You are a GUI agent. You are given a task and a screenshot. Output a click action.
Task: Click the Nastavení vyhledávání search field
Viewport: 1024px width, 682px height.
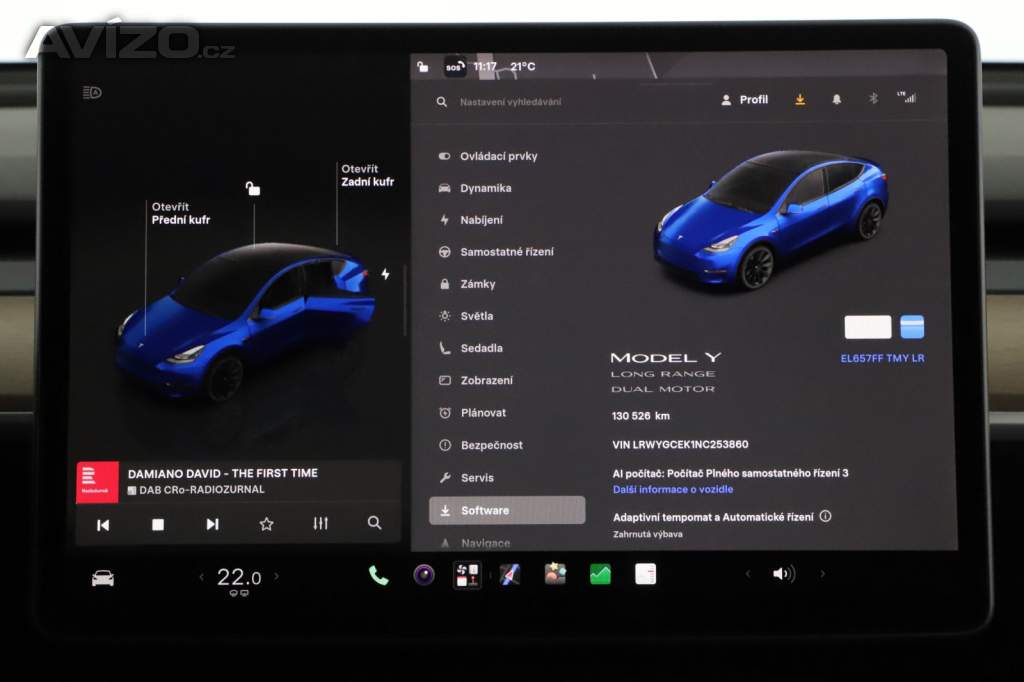[509, 102]
